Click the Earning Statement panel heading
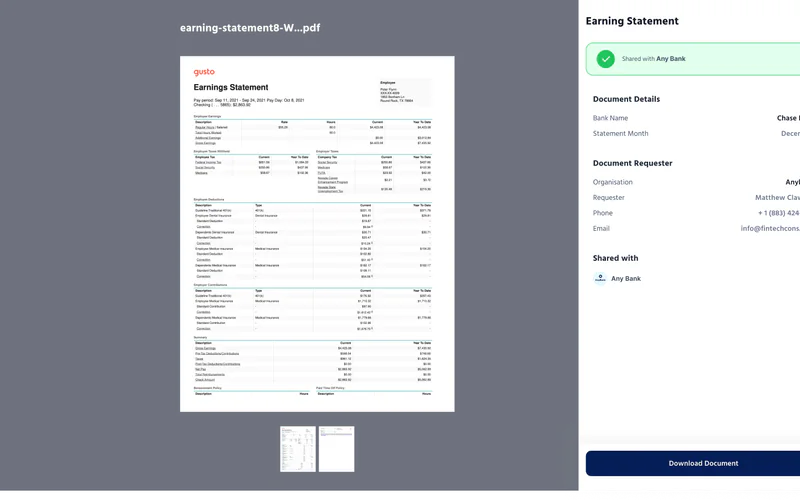 coord(632,21)
